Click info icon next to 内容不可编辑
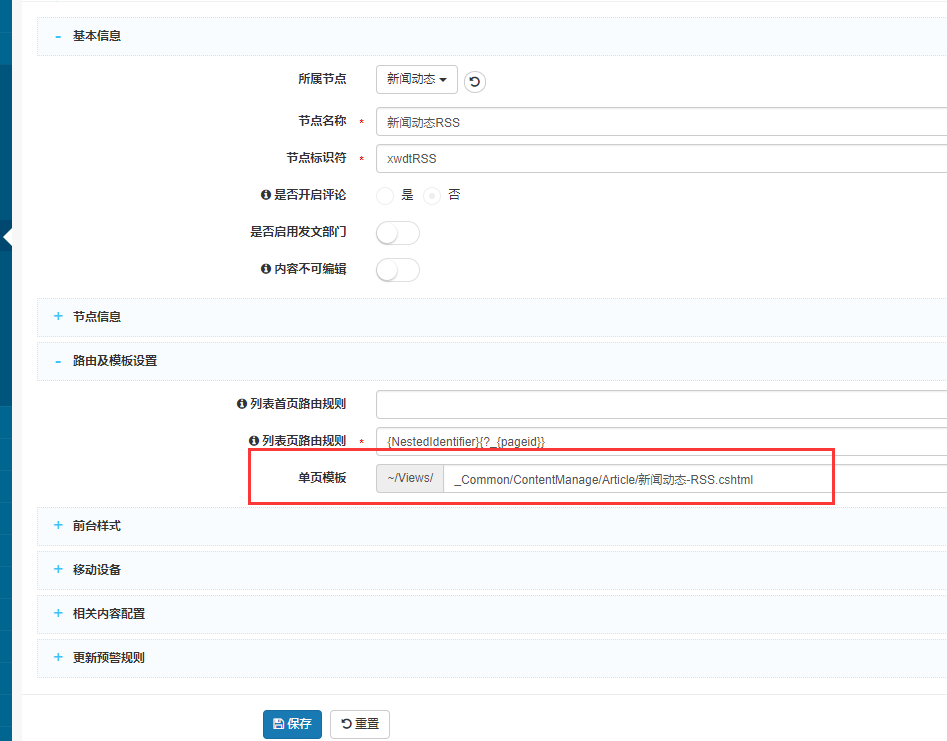947x741 pixels. click(266, 269)
